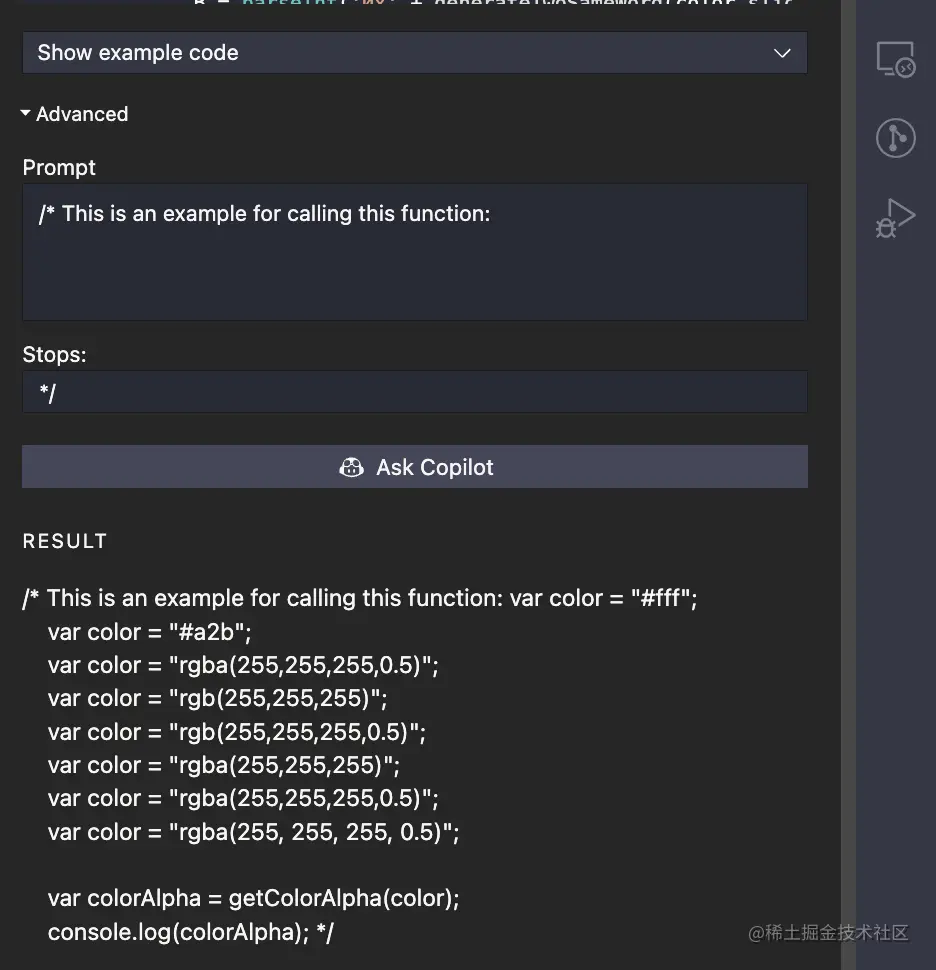Click first result line starting '/* This is an example'
The height and width of the screenshot is (970, 936).
click(360, 598)
